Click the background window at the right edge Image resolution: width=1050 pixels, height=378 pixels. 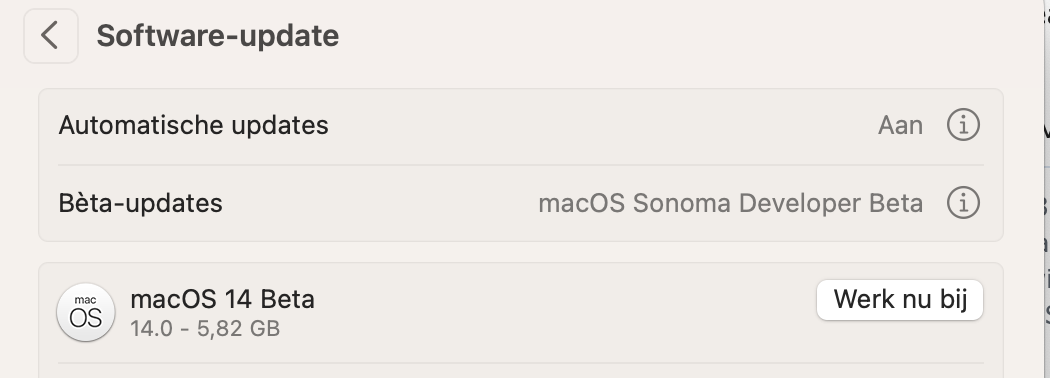point(1047,189)
